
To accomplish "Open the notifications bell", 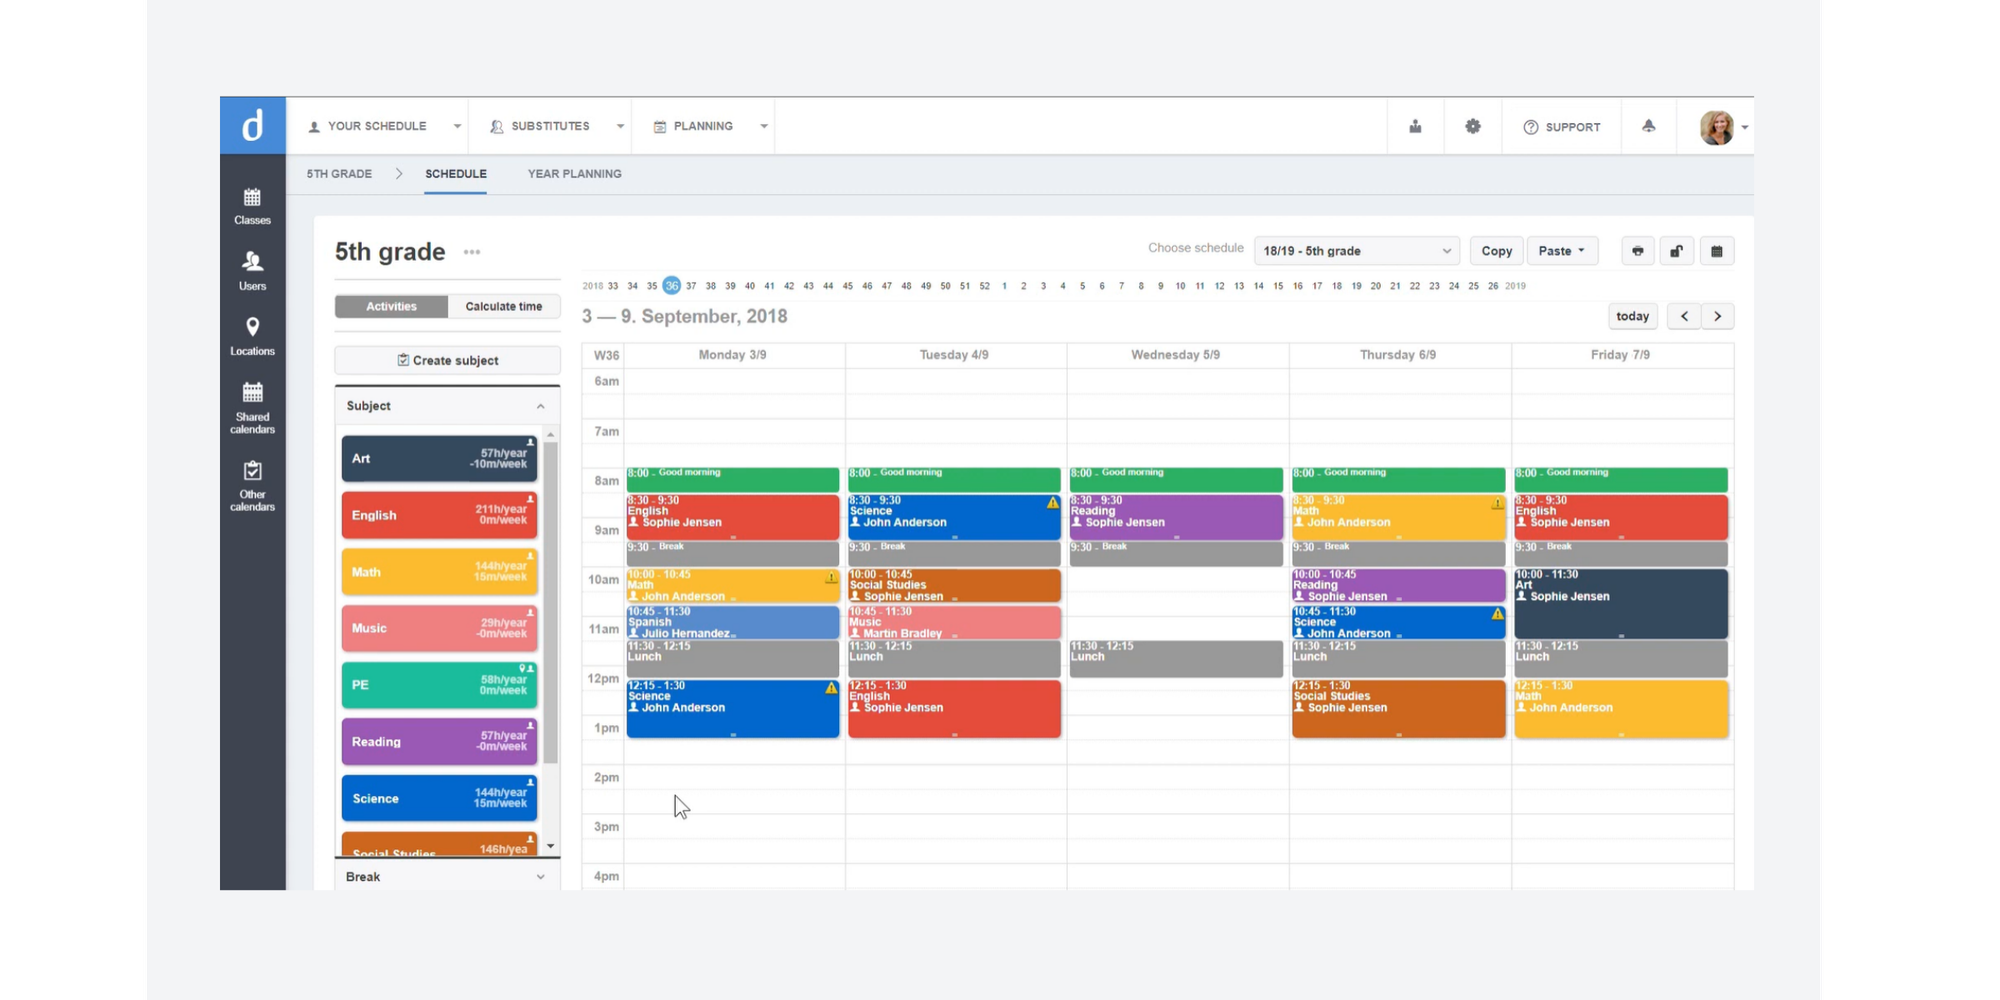I will (1648, 127).
